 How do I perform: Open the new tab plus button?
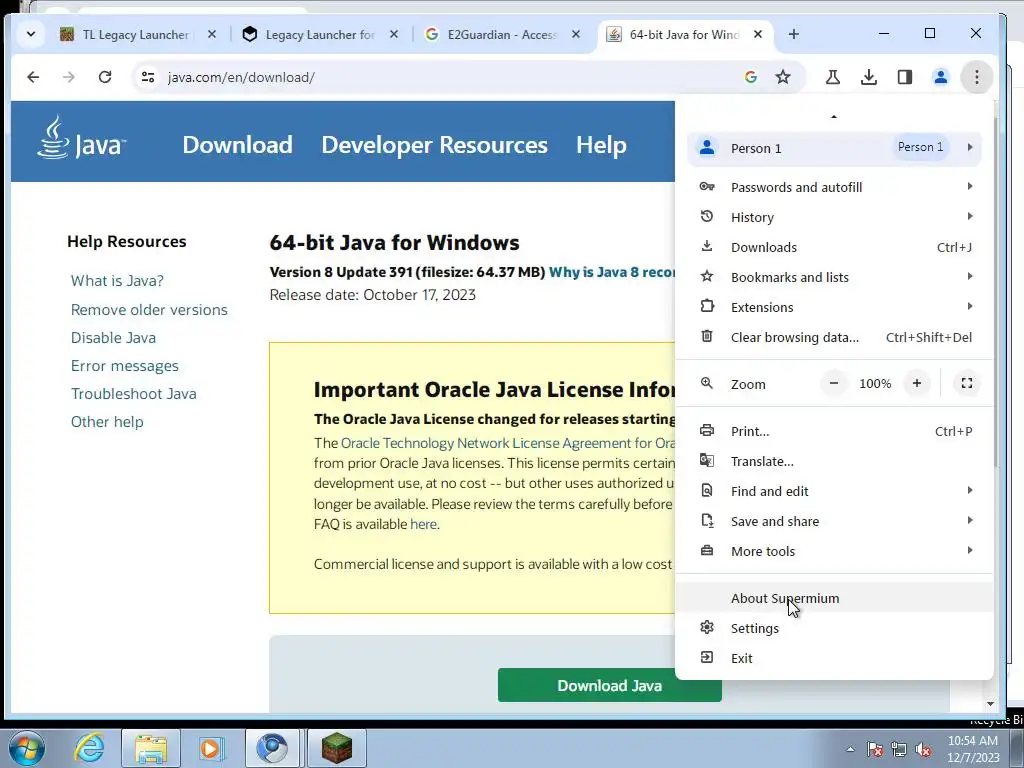point(793,34)
